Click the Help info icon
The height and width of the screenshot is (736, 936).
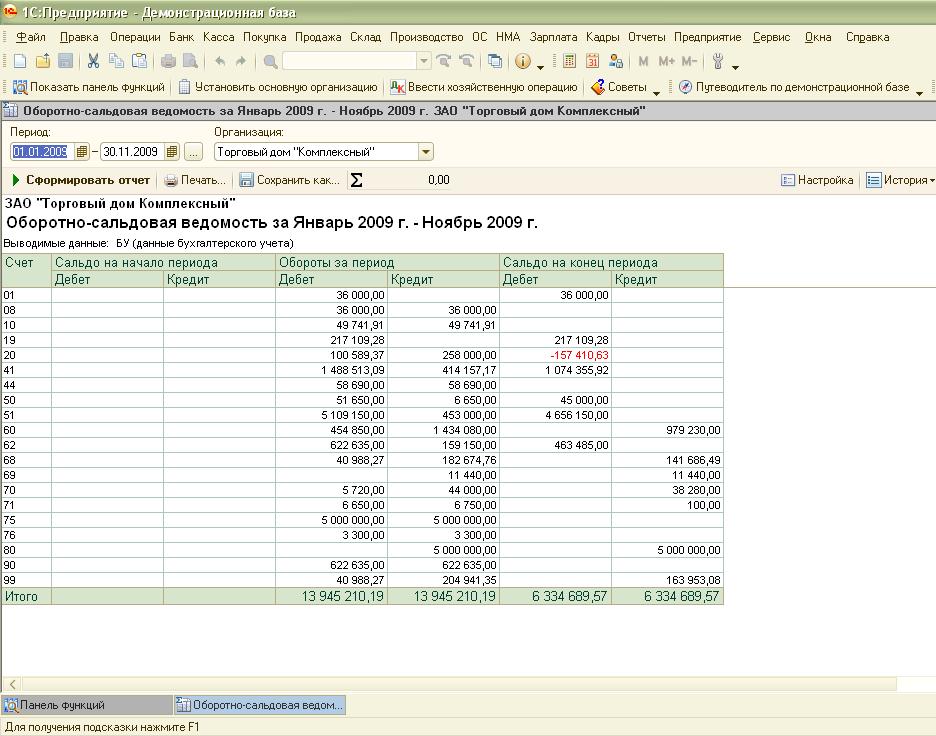(523, 61)
